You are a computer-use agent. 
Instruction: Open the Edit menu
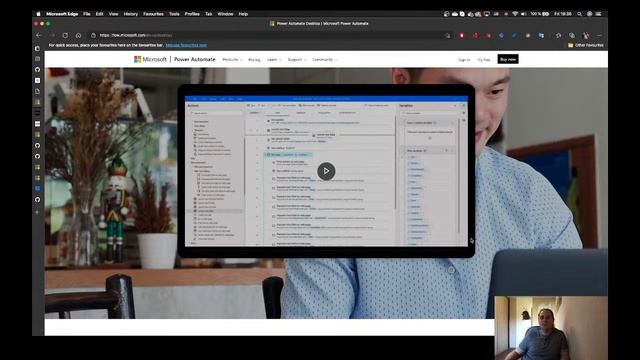coord(99,14)
